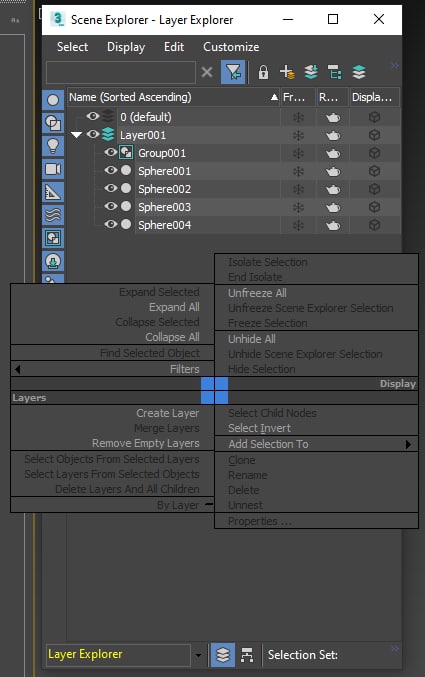Image resolution: width=425 pixels, height=677 pixels.
Task: Expand the Add Selection To submenu
Action: [408, 444]
